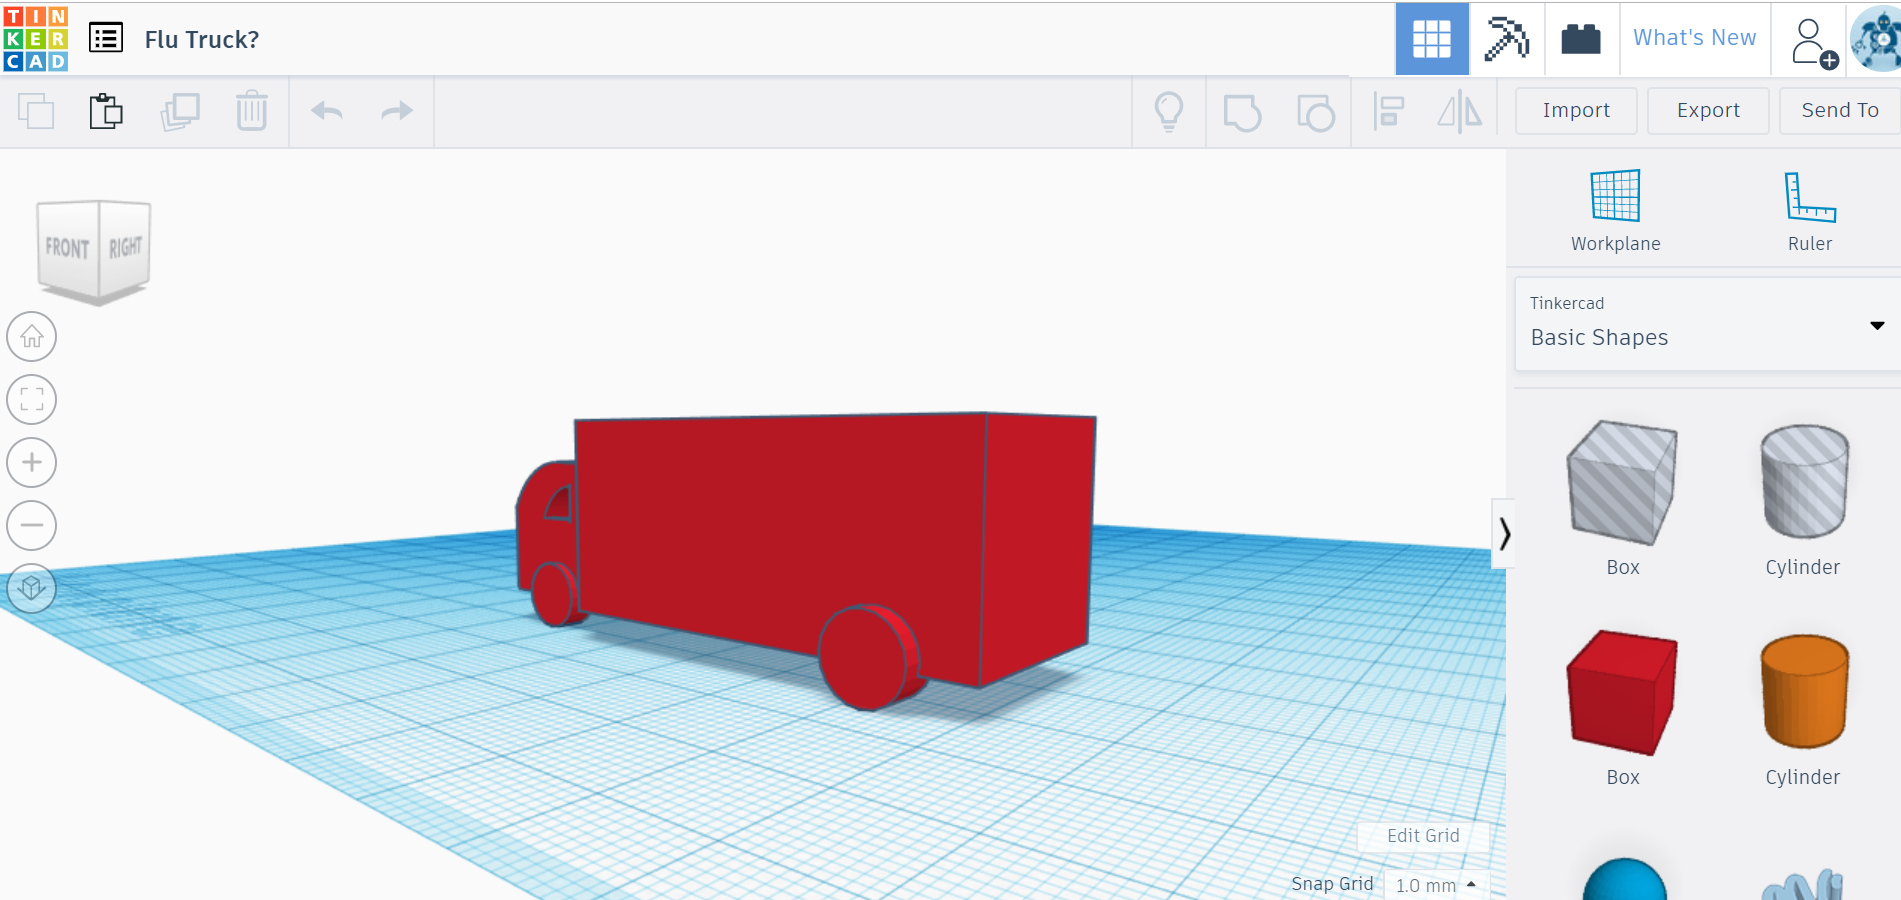The width and height of the screenshot is (1901, 900).
Task: Open the designs list icon
Action: tap(106, 38)
